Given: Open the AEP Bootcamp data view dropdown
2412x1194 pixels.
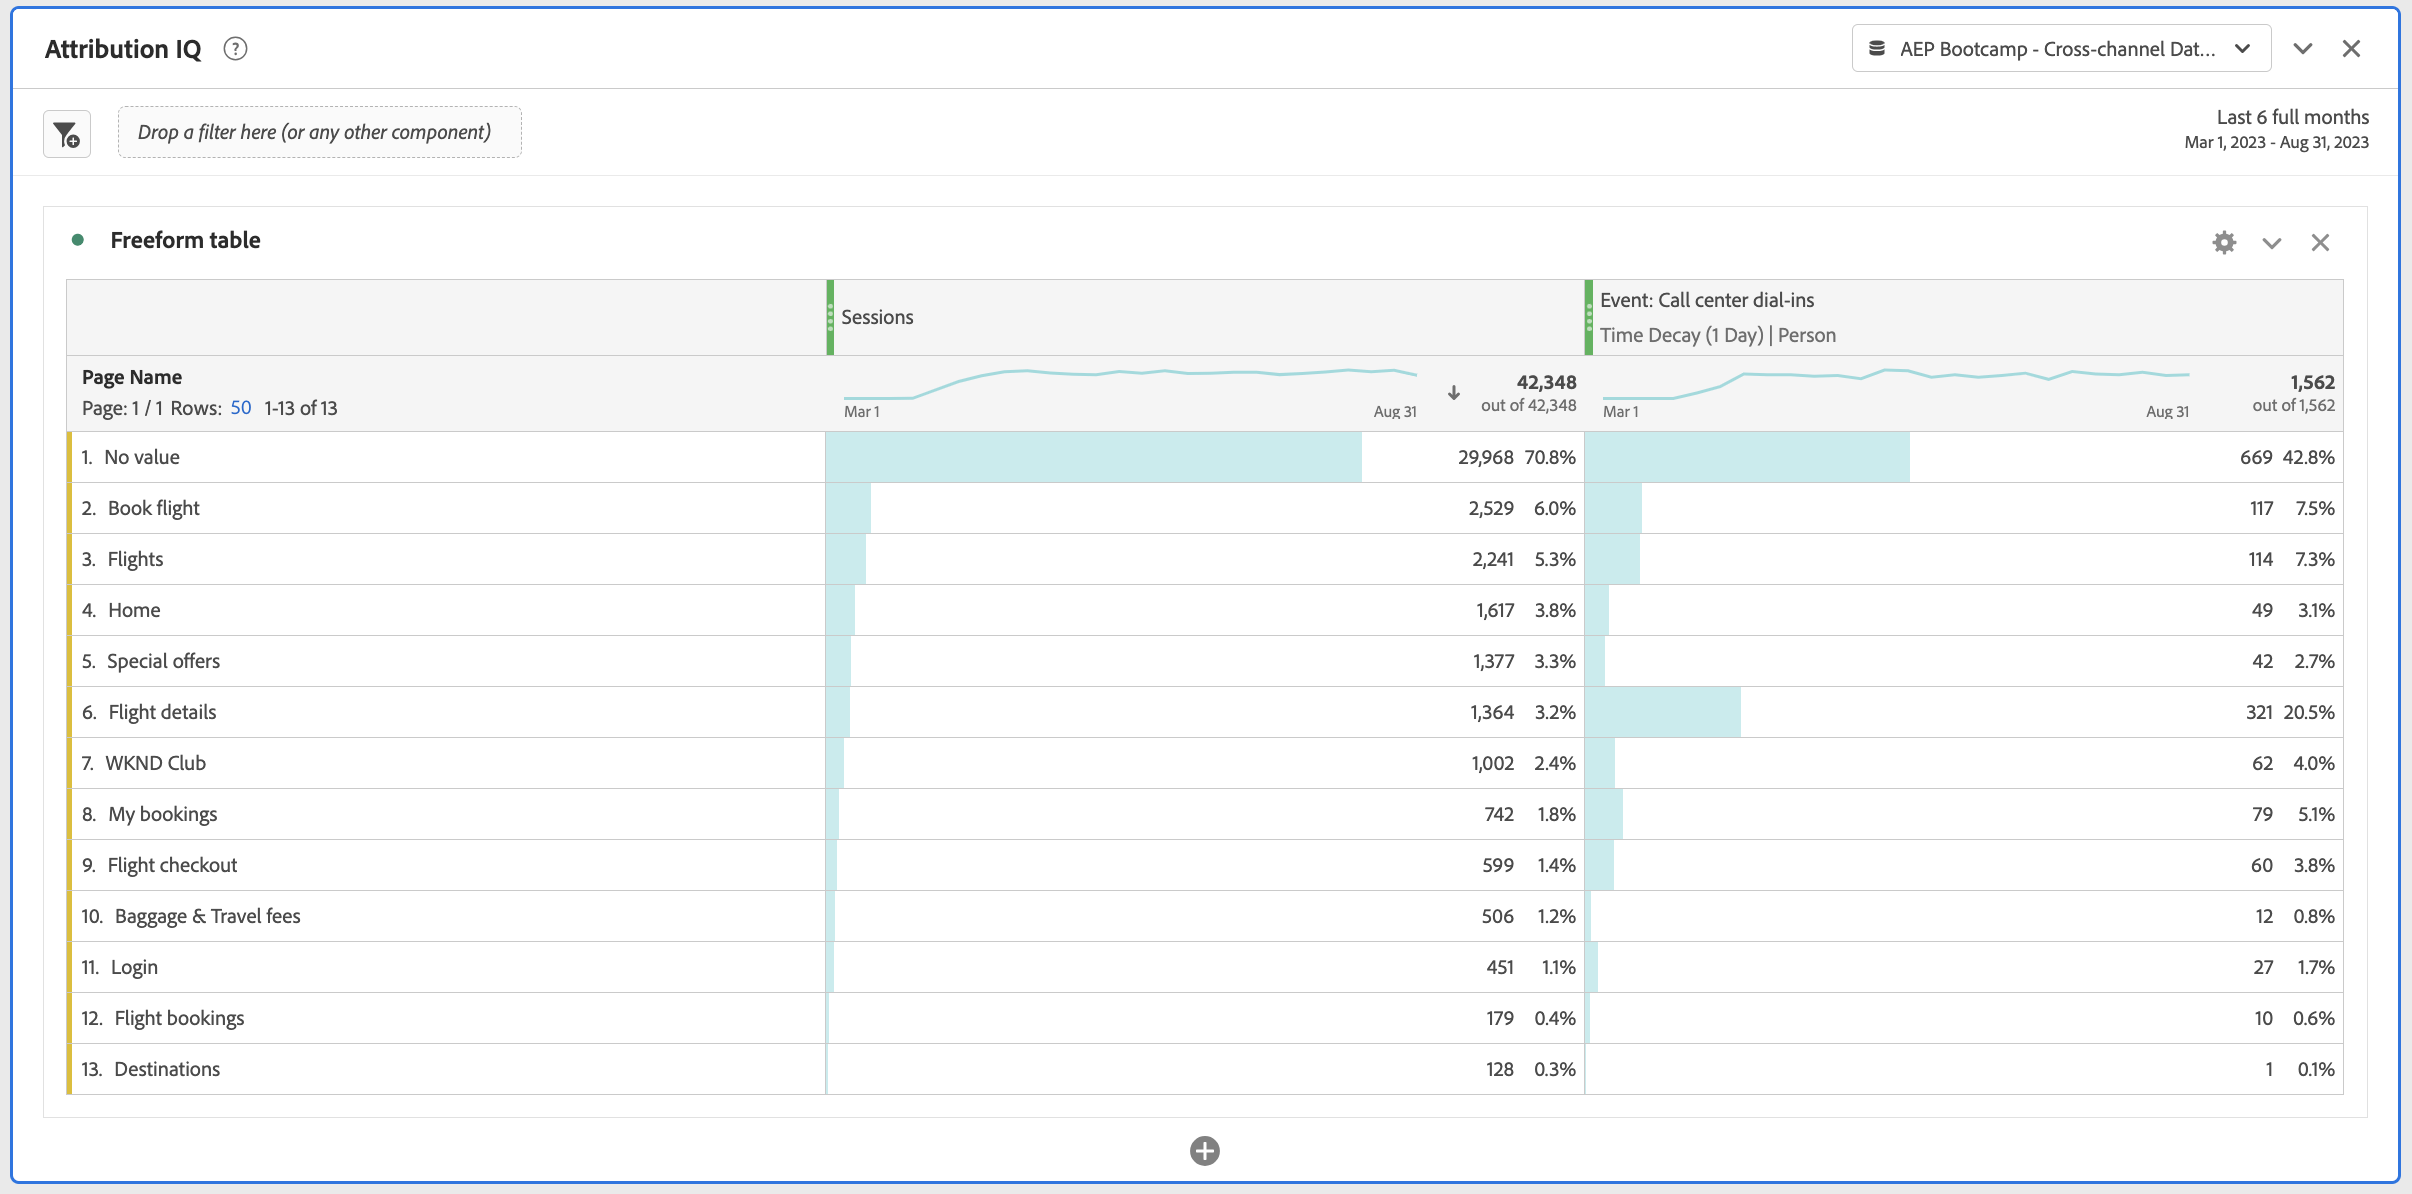Looking at the screenshot, I should (2061, 49).
